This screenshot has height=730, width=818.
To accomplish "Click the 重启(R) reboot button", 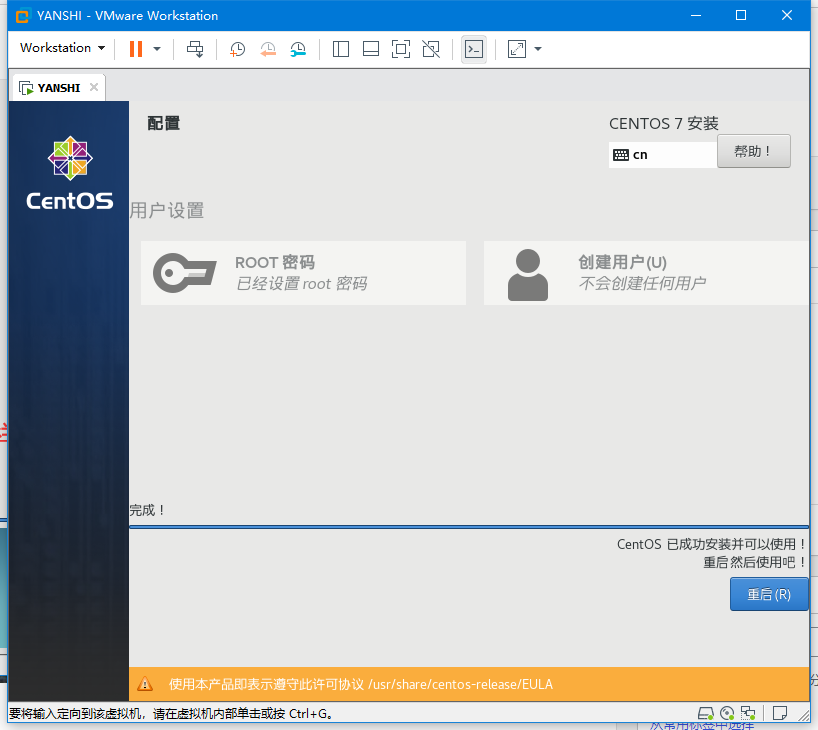I will [x=769, y=594].
